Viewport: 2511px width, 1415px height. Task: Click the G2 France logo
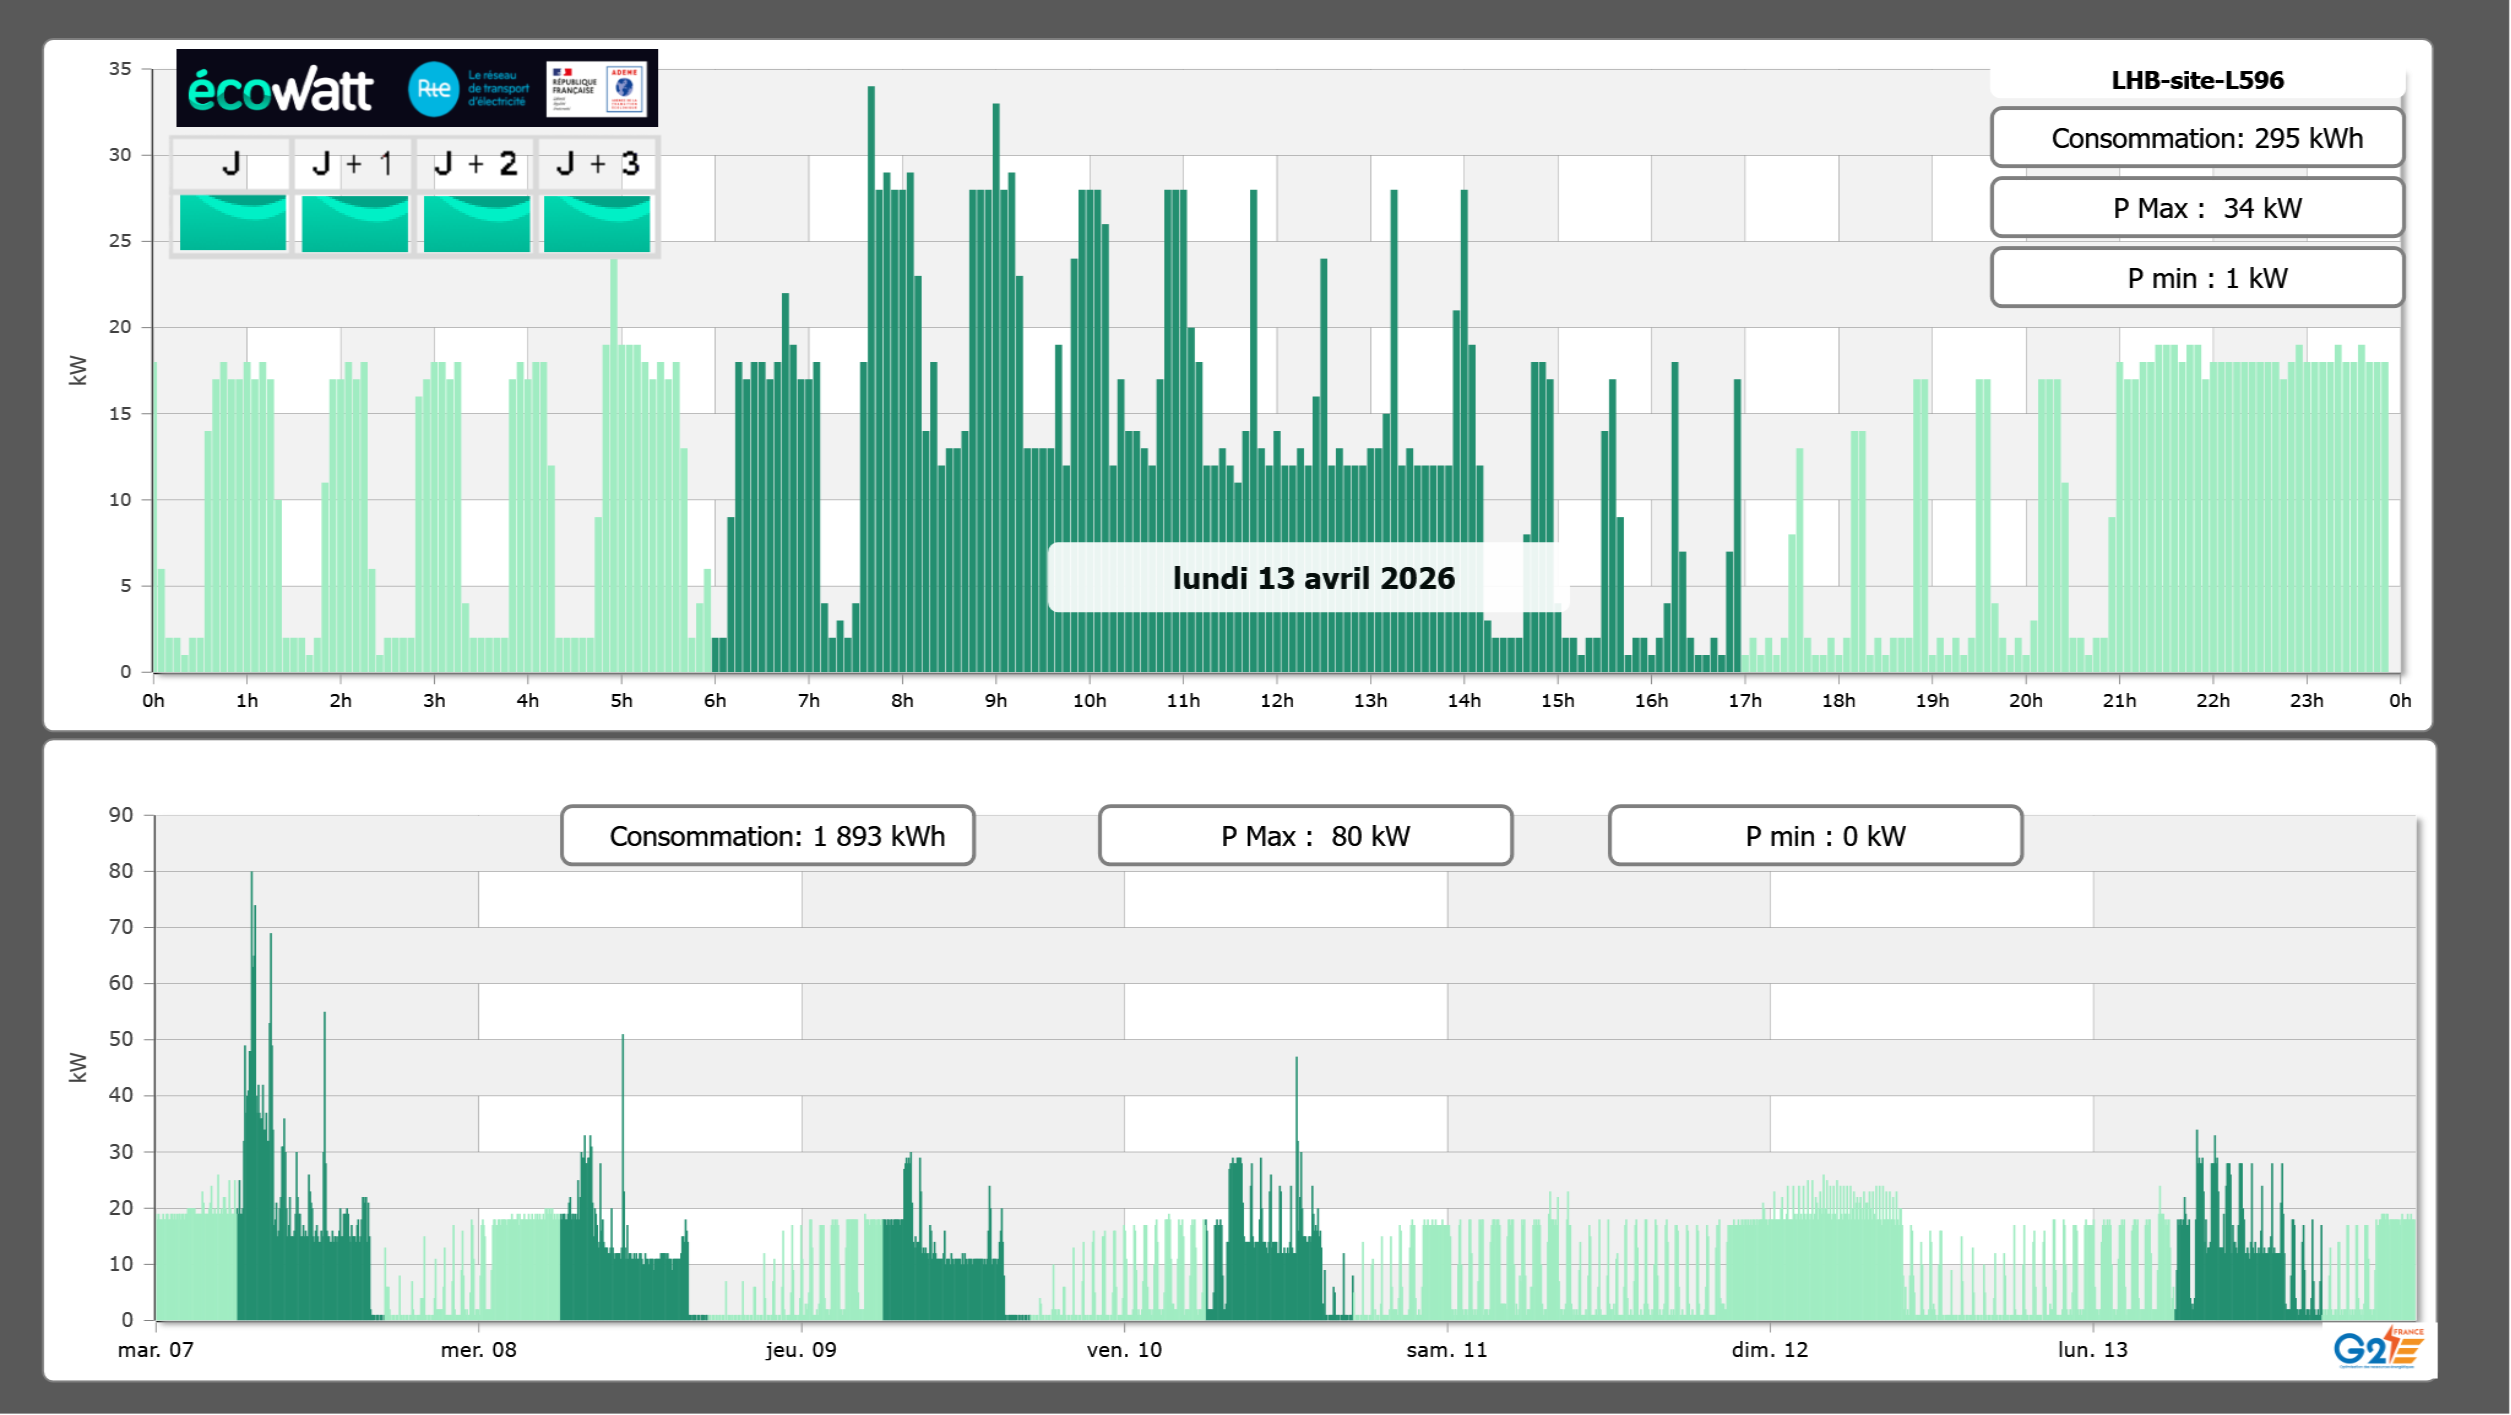[2377, 1348]
